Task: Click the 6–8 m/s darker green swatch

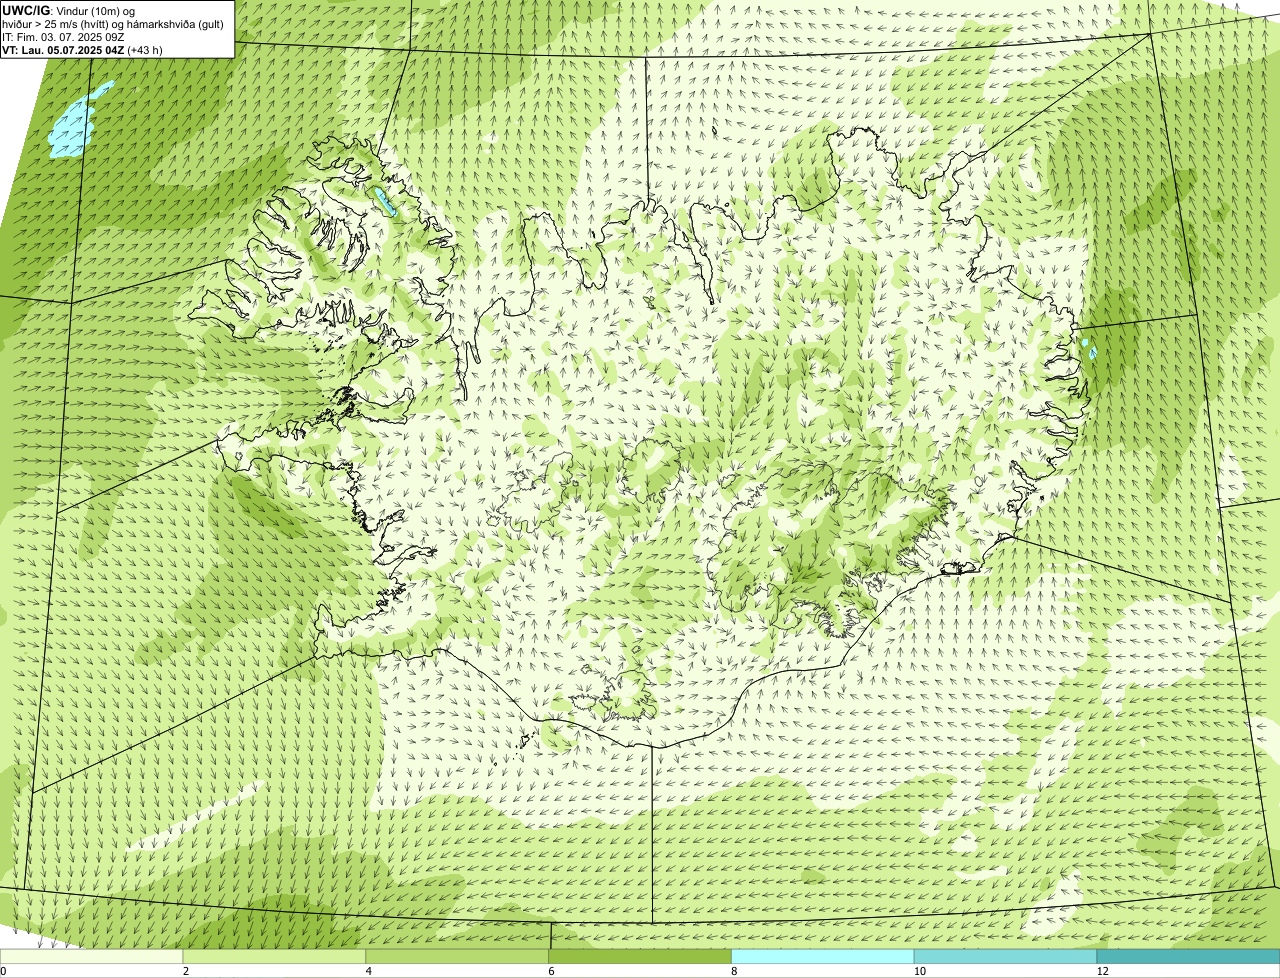Action: [x=640, y=956]
